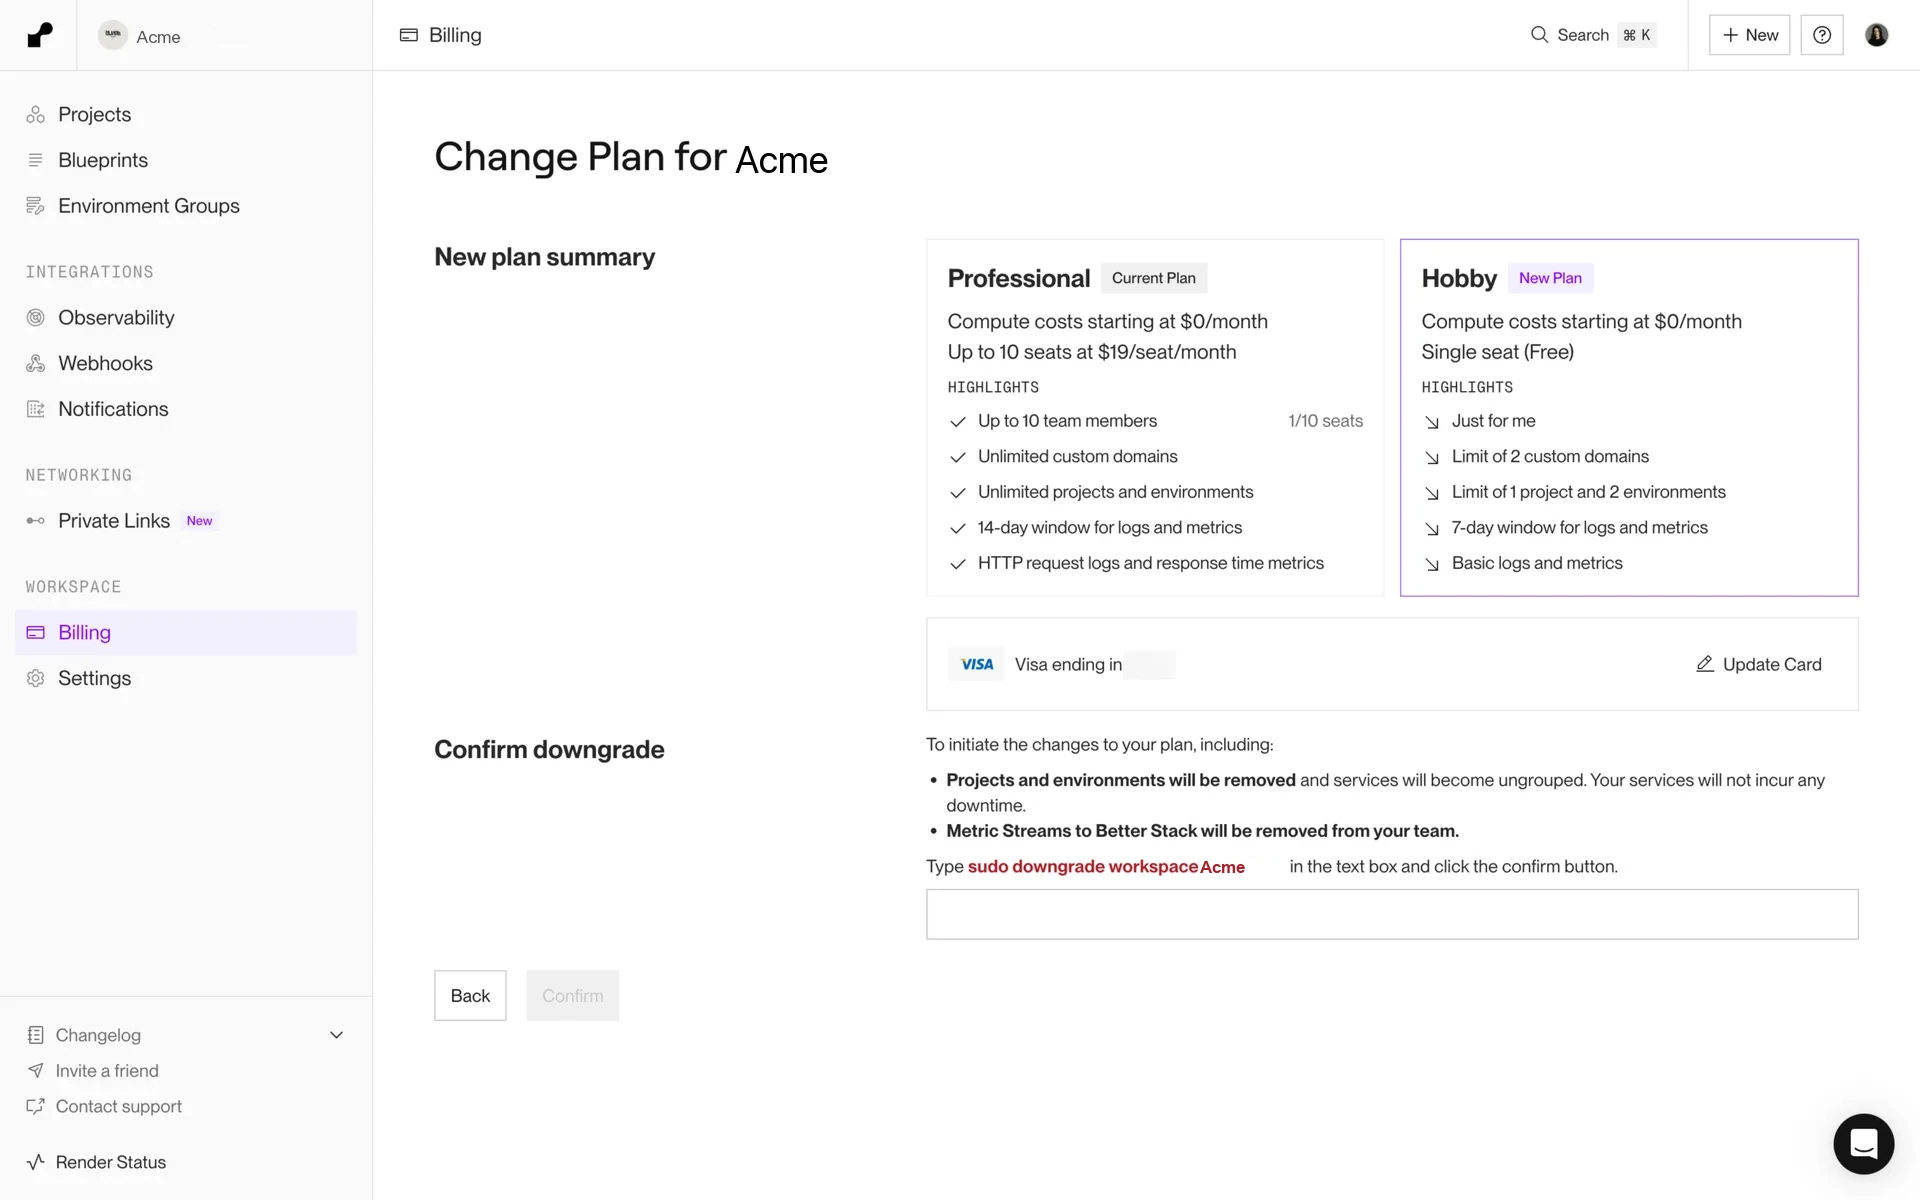Click 'Up to 10 team members' checkmark icon
Screen dimensions: 1920x1200
pos(957,422)
